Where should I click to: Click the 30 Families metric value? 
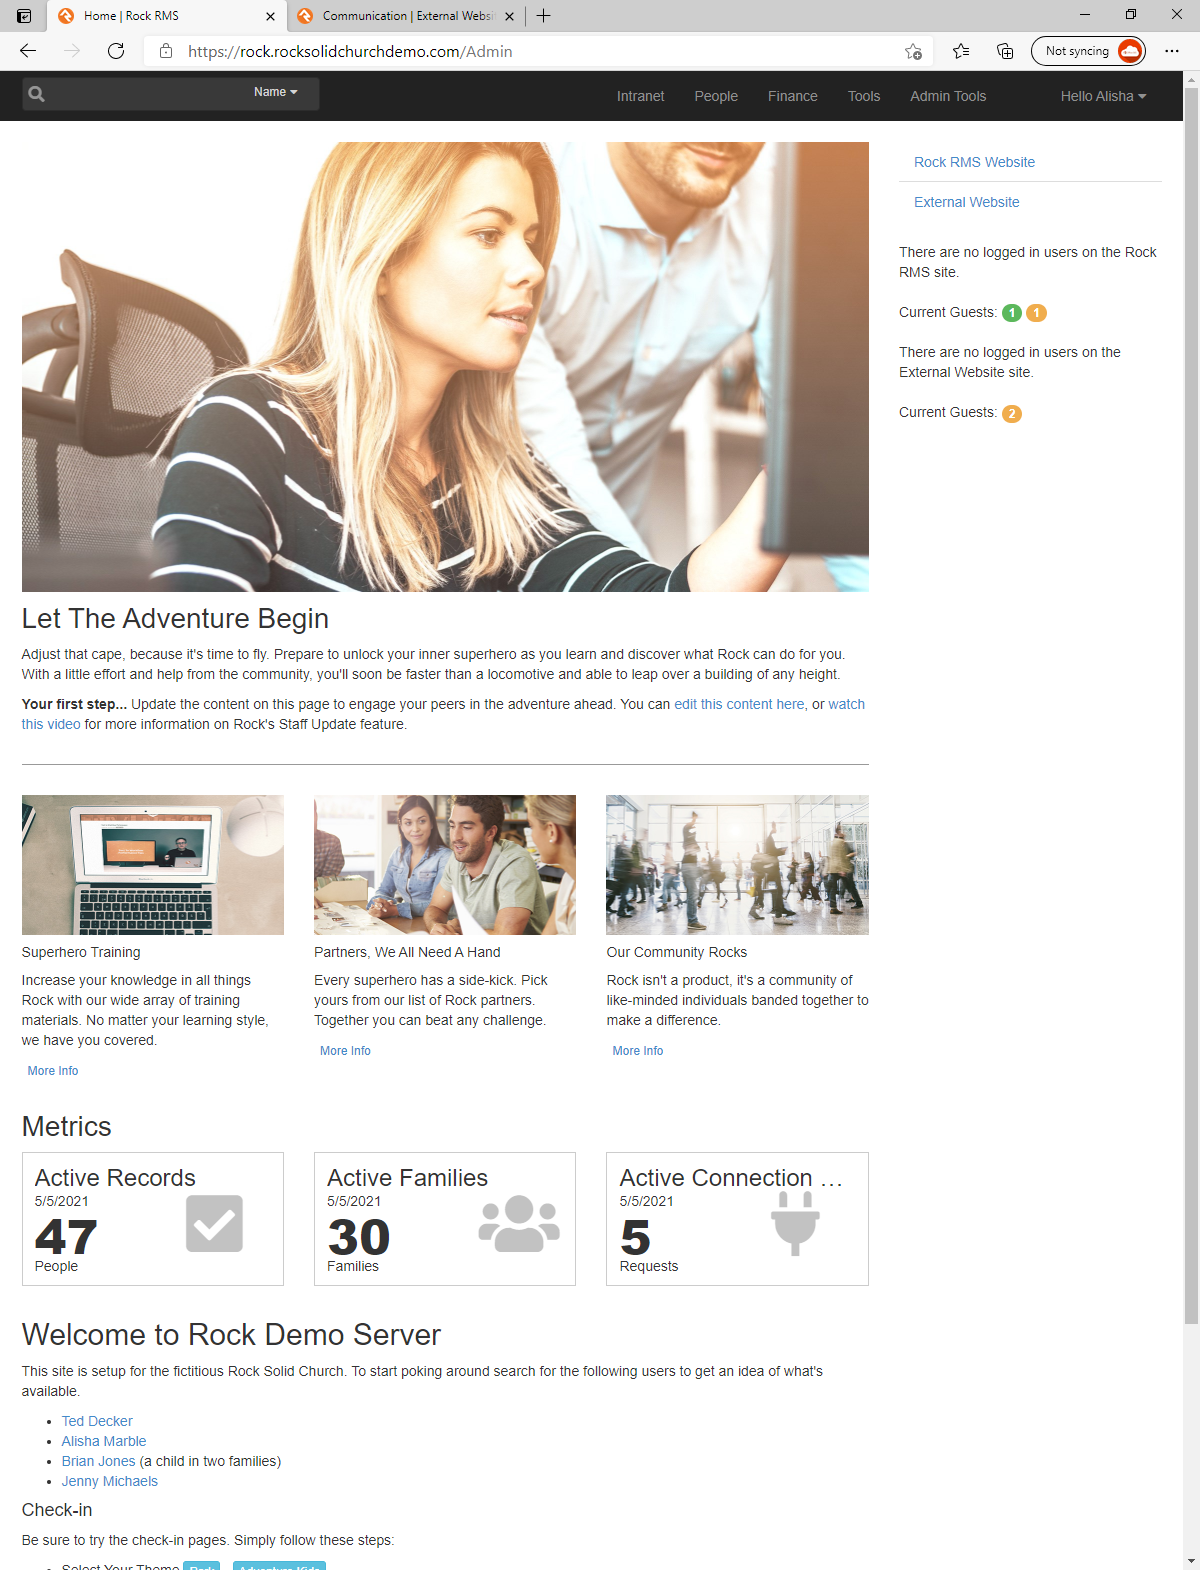pos(358,1238)
